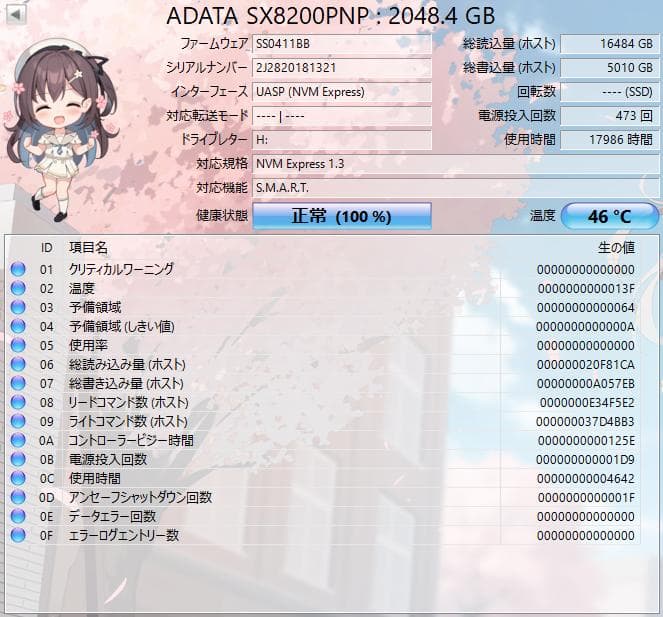Click status orb for ID 09 row
Viewport: 663px width, 617px height.
(18, 421)
